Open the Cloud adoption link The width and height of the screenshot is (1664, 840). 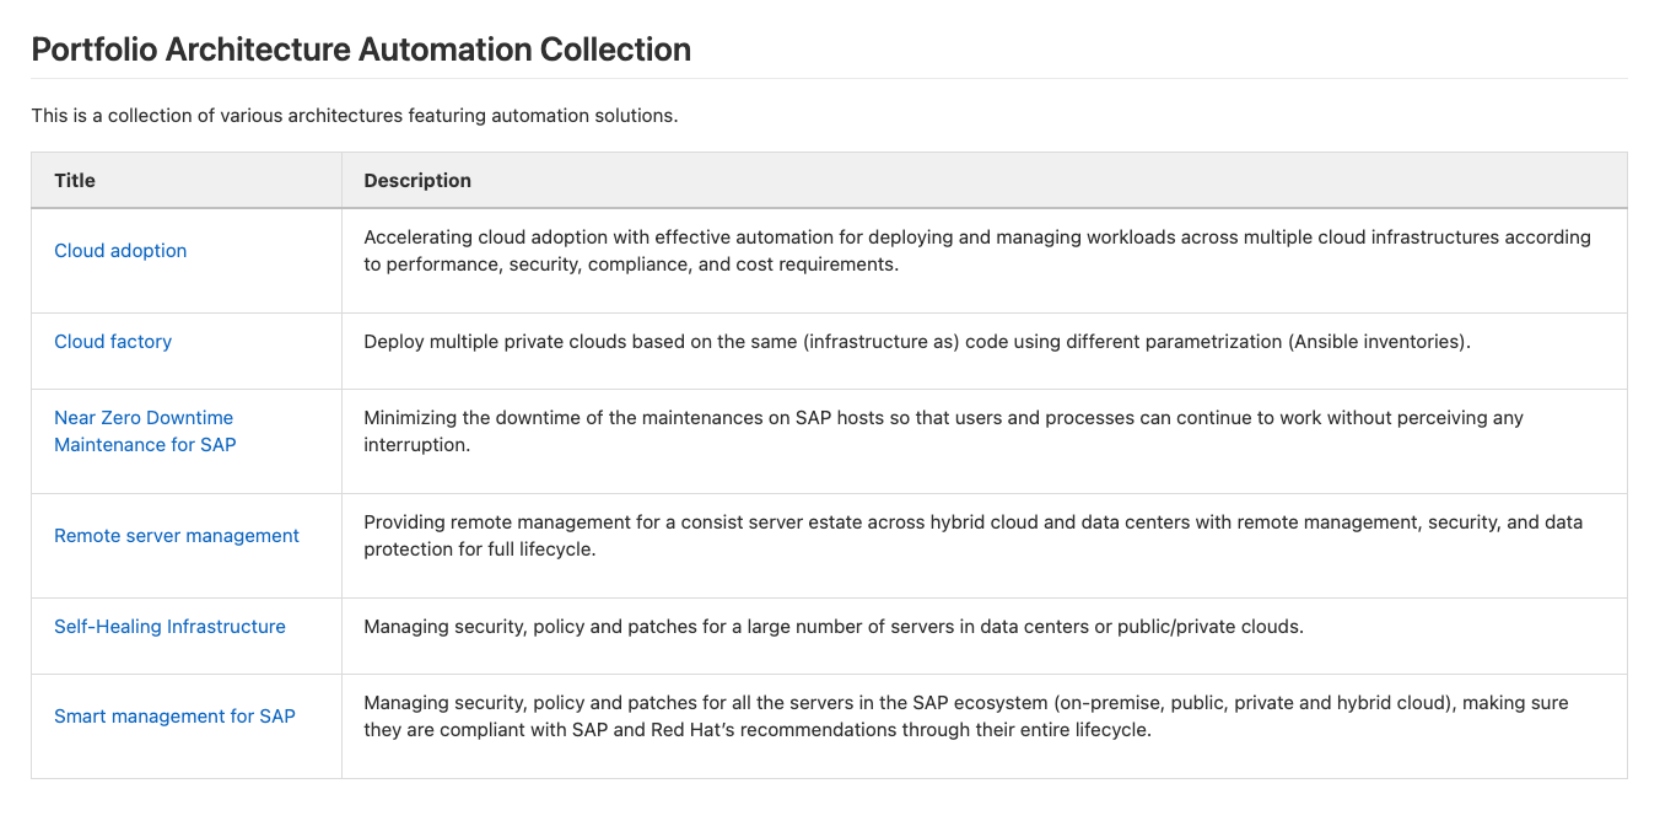120,251
